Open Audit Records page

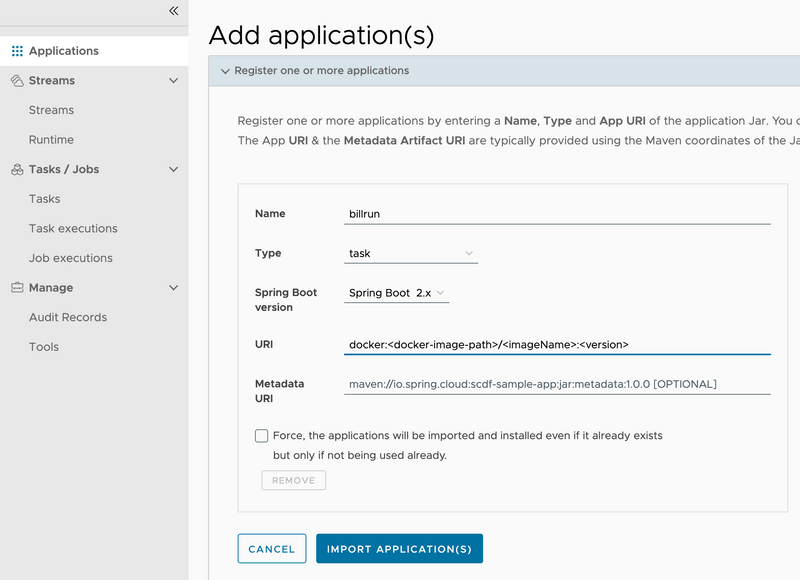point(68,317)
